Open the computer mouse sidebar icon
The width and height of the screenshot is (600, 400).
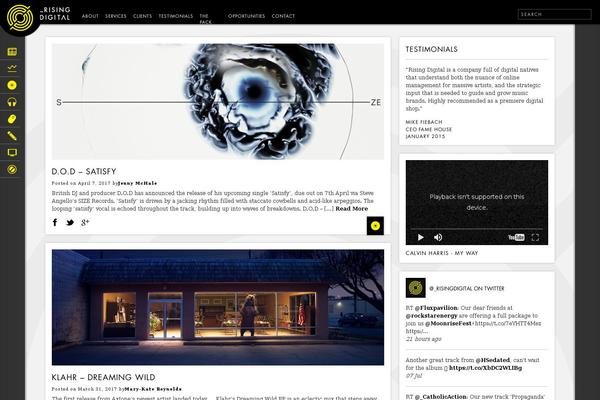click(12, 119)
